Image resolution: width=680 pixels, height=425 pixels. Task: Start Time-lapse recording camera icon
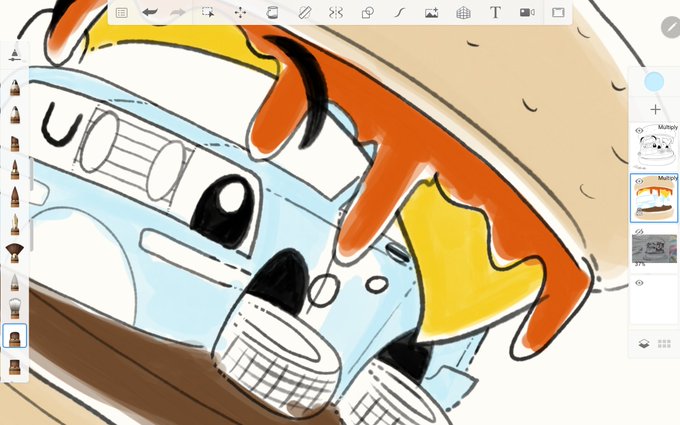coord(527,13)
